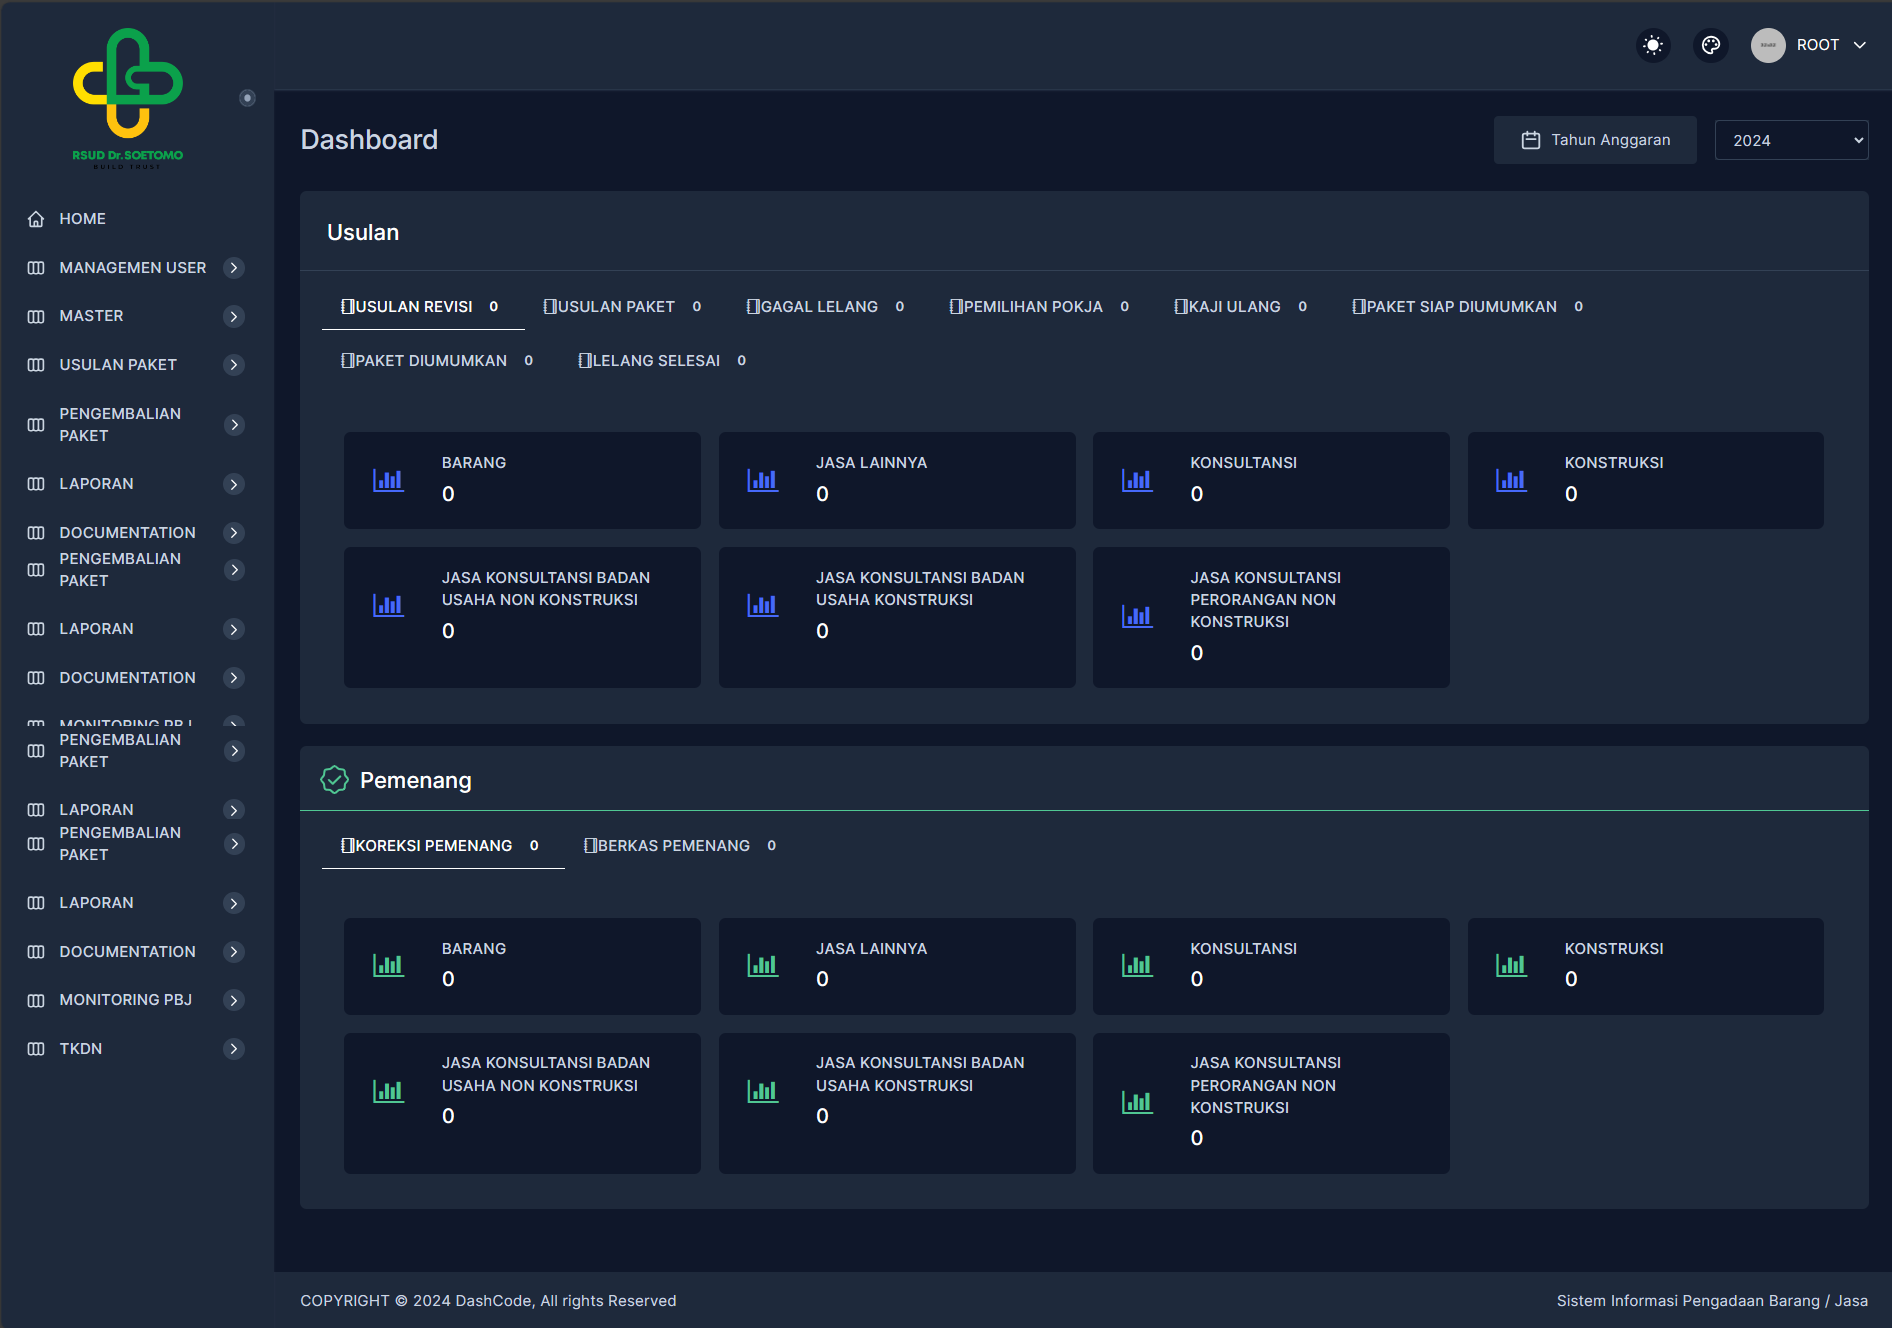Open MONITORING PBJ sidebar item
This screenshot has height=1328, width=1892.
[x=125, y=1000]
